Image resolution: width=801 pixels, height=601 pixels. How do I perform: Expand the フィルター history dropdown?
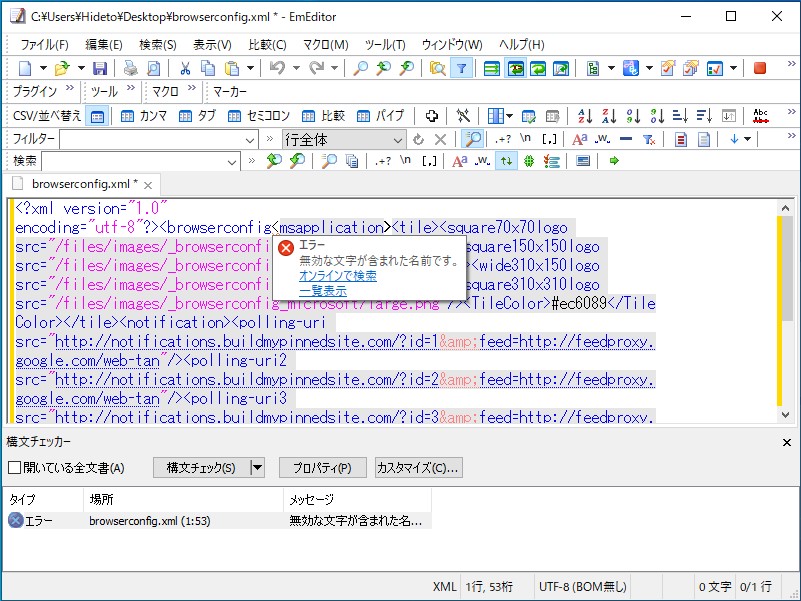(248, 138)
